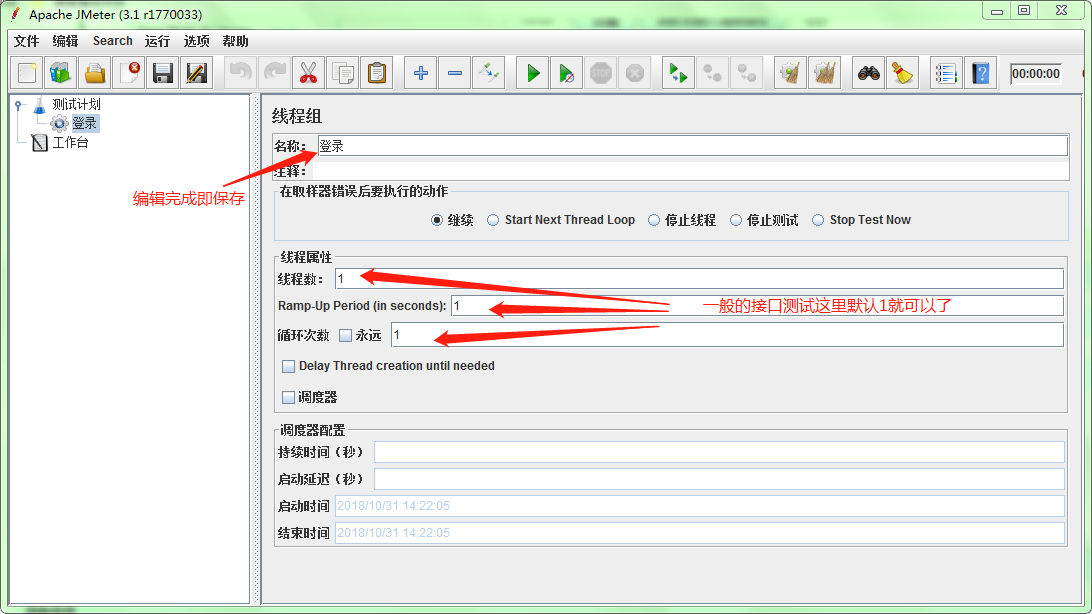Viewport: 1092px width, 614px height.
Task: Collapse the 测试计划 tree node
Action: coord(19,105)
